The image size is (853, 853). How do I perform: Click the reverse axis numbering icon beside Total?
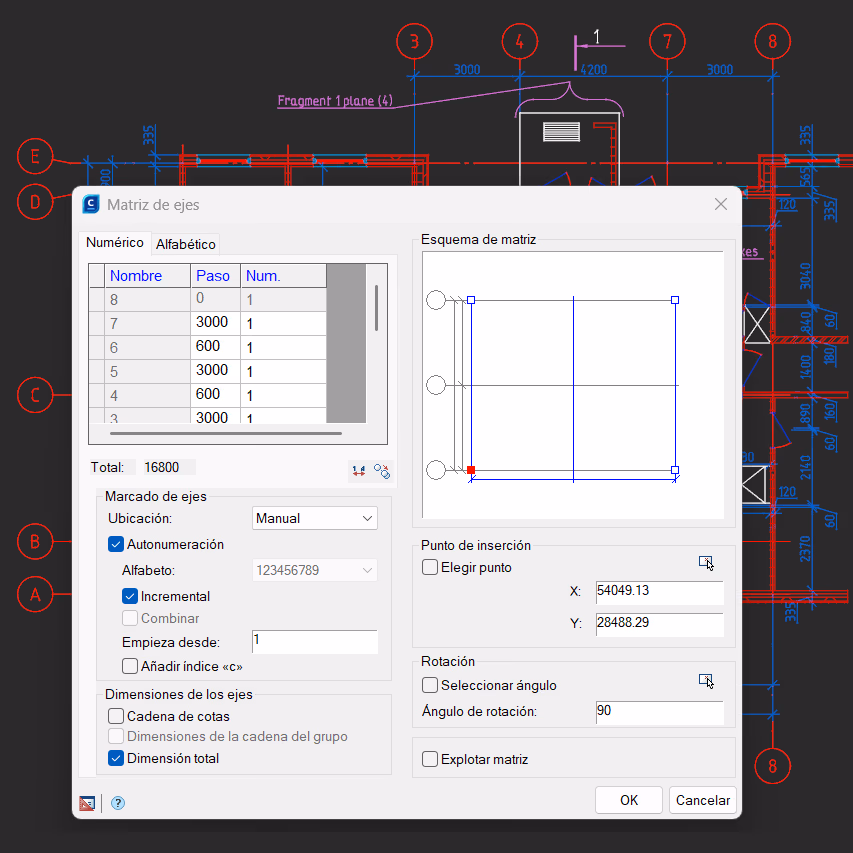click(x=358, y=471)
